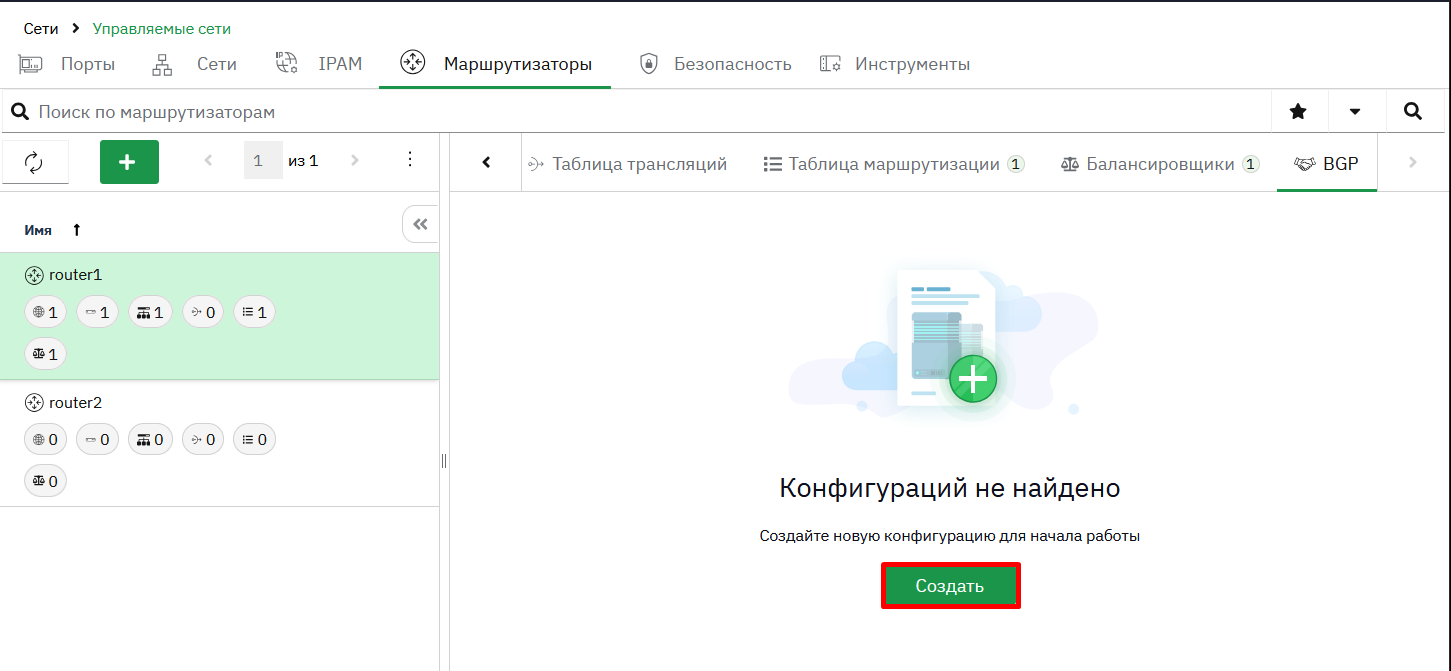Viewport: 1451px width, 671px height.
Task: Select the BGP tab
Action: (1326, 164)
